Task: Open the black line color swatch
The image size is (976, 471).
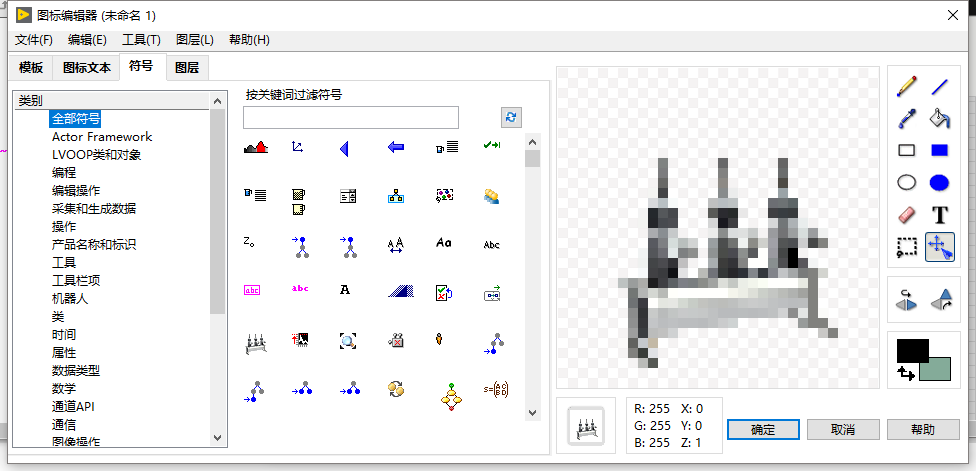Action: click(x=913, y=350)
